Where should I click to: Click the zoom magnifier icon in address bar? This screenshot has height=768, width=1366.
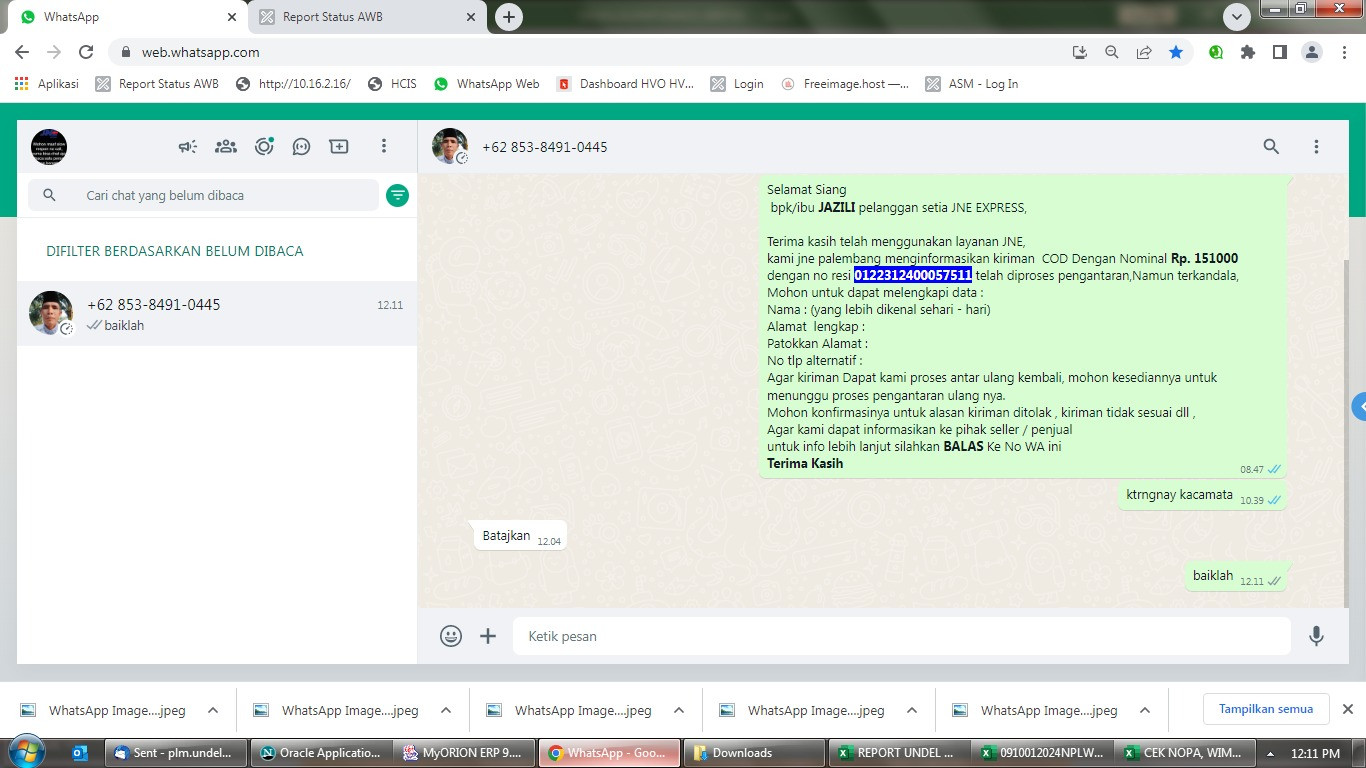coord(1111,52)
